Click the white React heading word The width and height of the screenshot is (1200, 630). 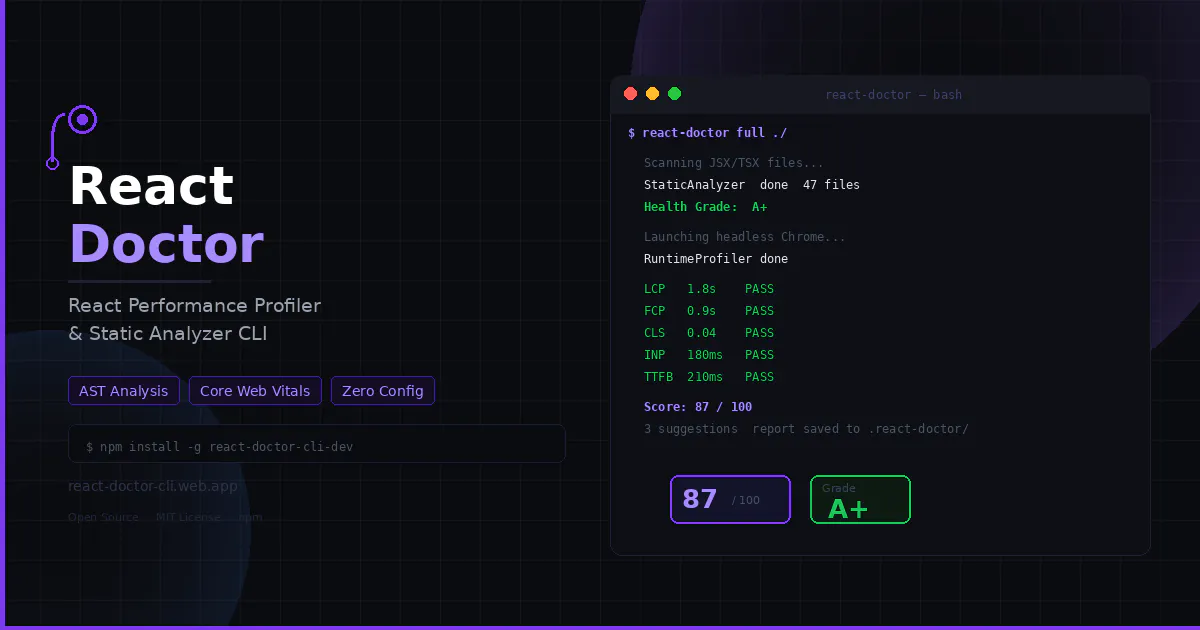[151, 186]
